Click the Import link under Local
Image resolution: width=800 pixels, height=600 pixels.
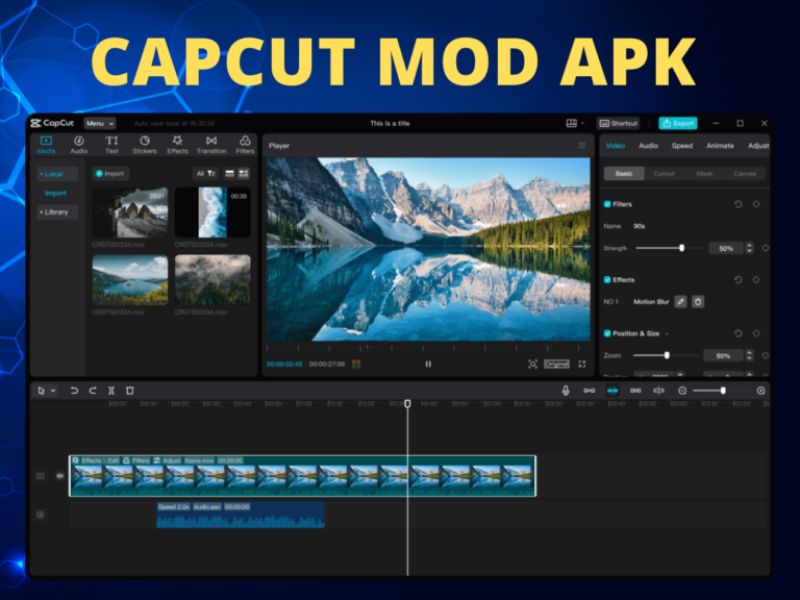[56, 193]
